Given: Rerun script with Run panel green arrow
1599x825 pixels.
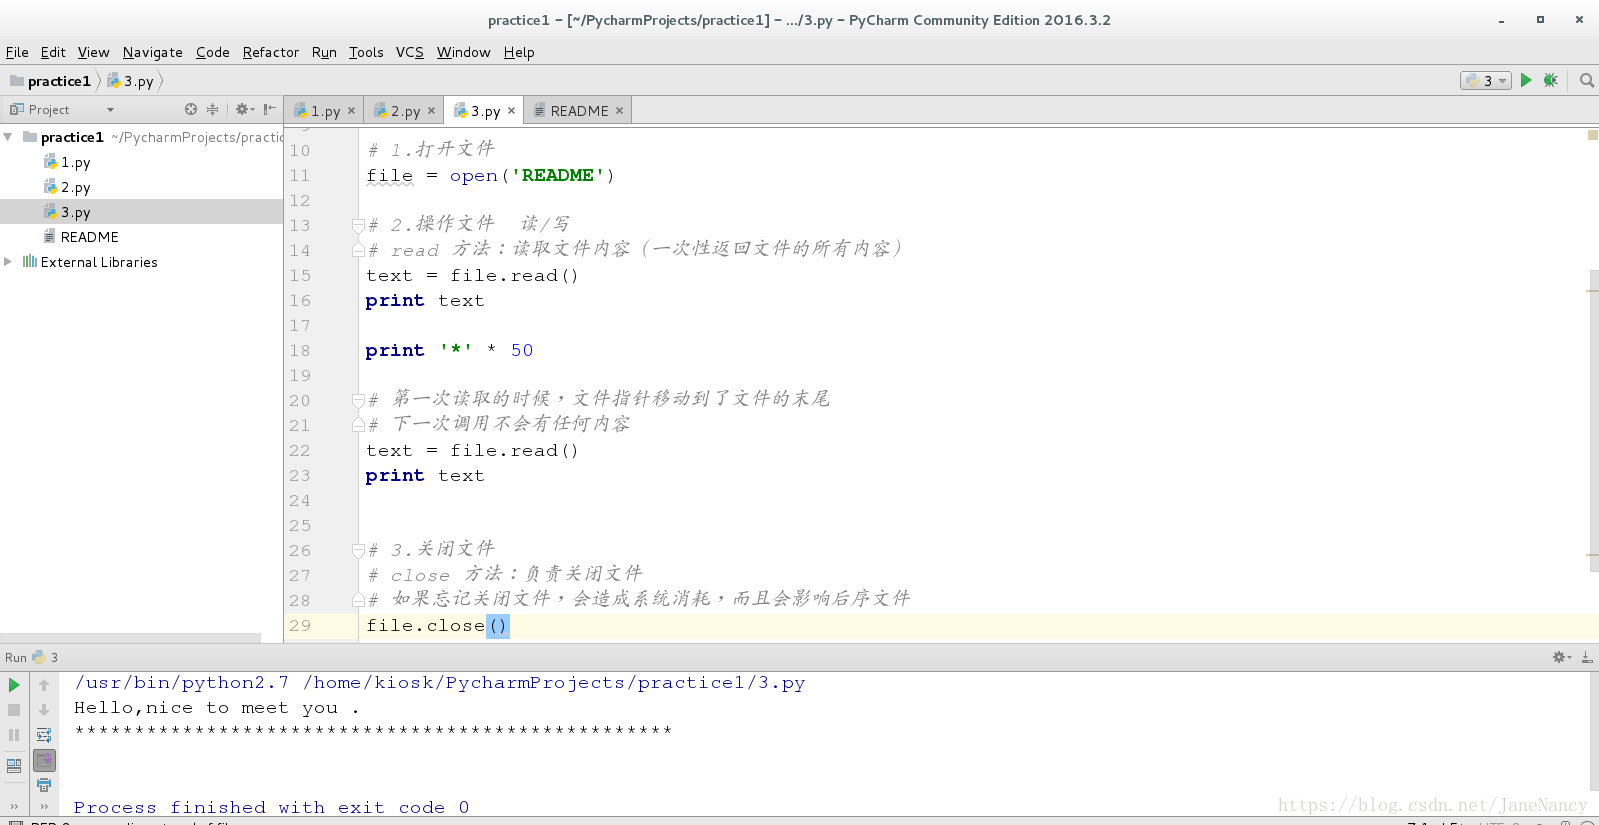Looking at the screenshot, I should click(x=14, y=685).
